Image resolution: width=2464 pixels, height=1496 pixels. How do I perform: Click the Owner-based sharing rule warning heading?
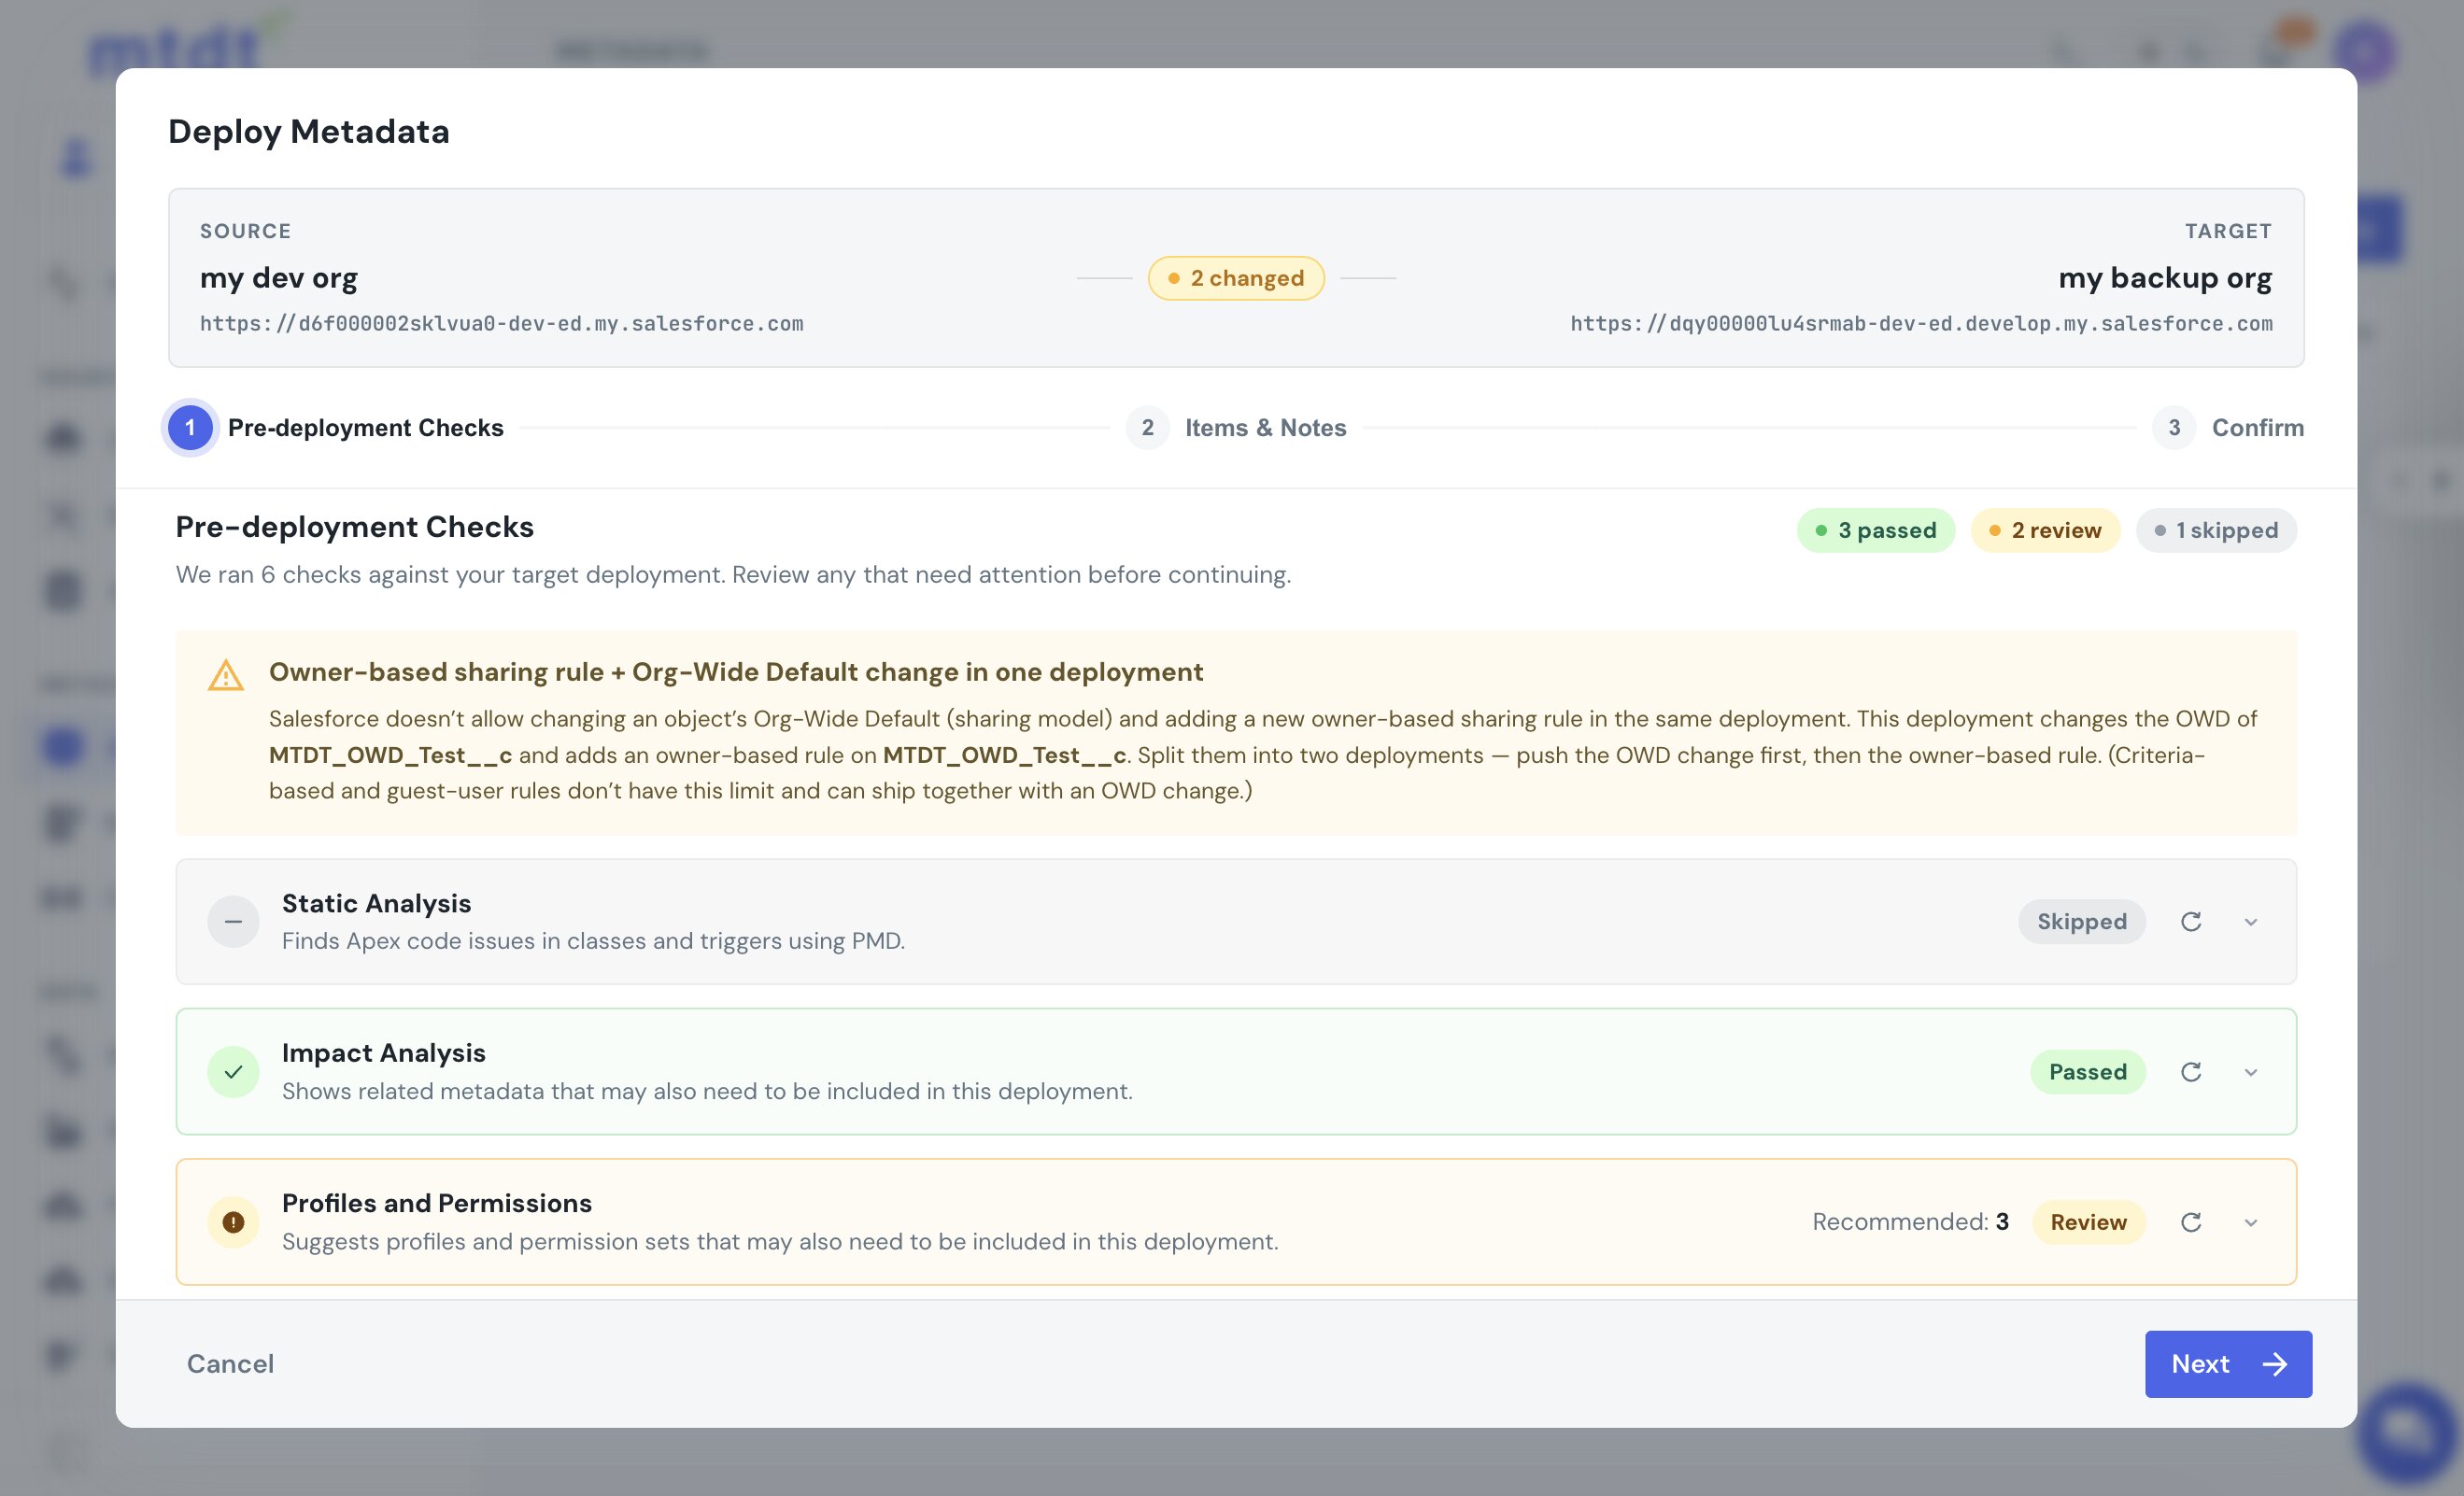pyautogui.click(x=736, y=672)
